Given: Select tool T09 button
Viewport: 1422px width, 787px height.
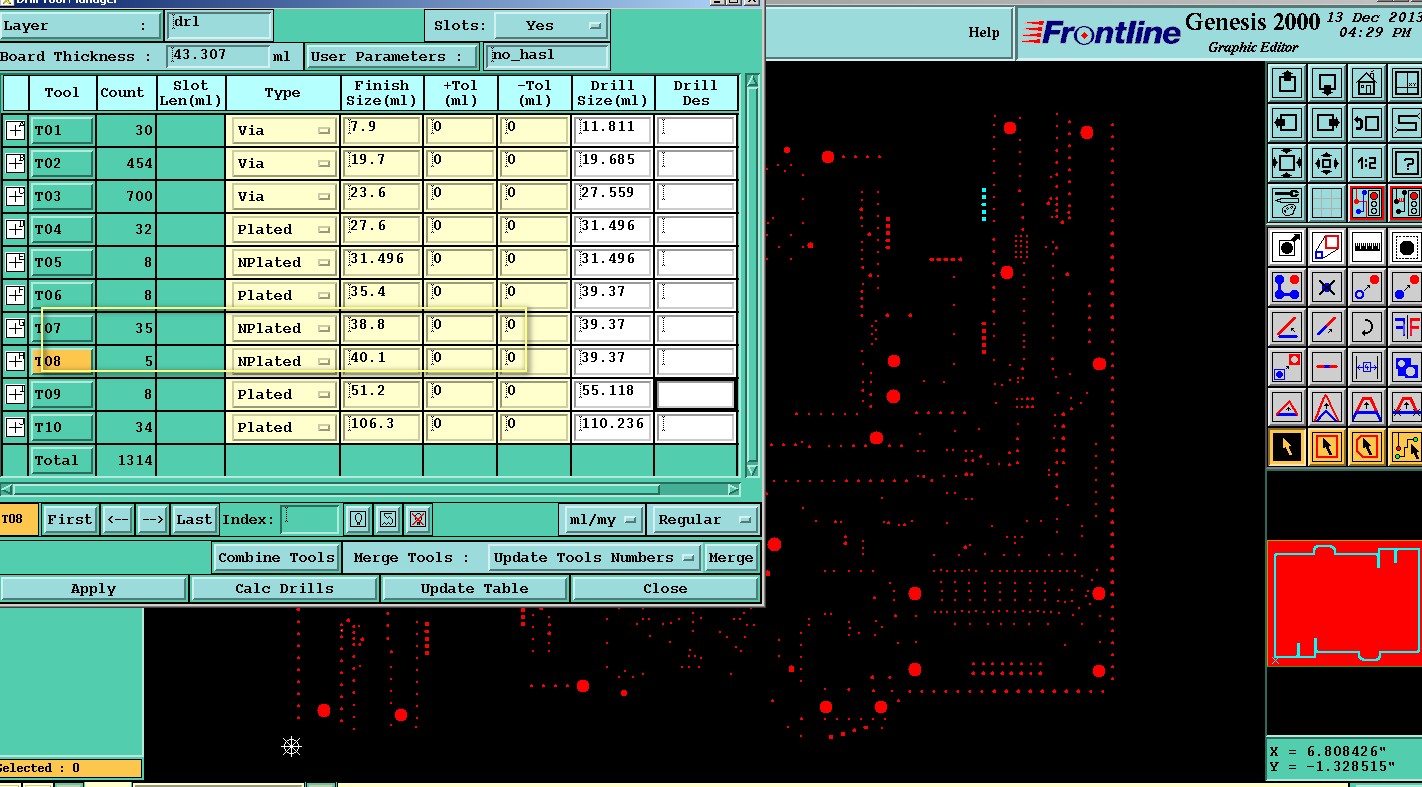Looking at the screenshot, I should (x=63, y=394).
